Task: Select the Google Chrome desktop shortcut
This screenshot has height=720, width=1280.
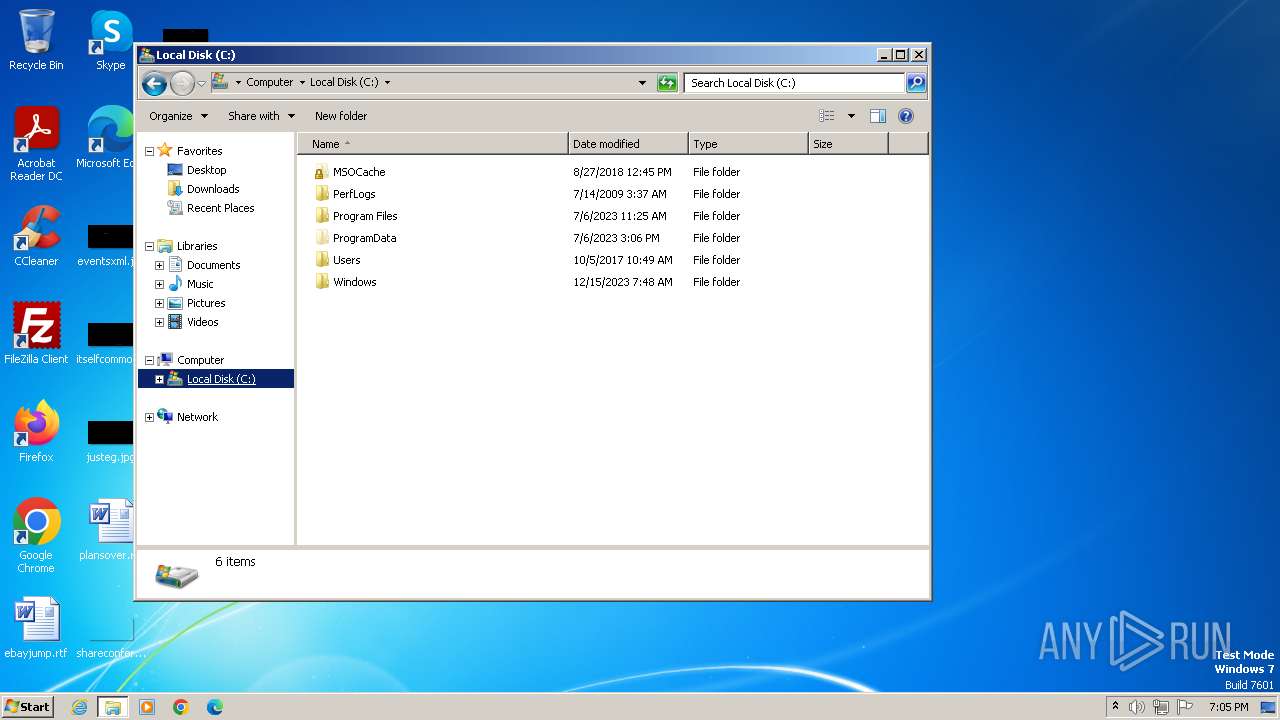Action: [36, 536]
